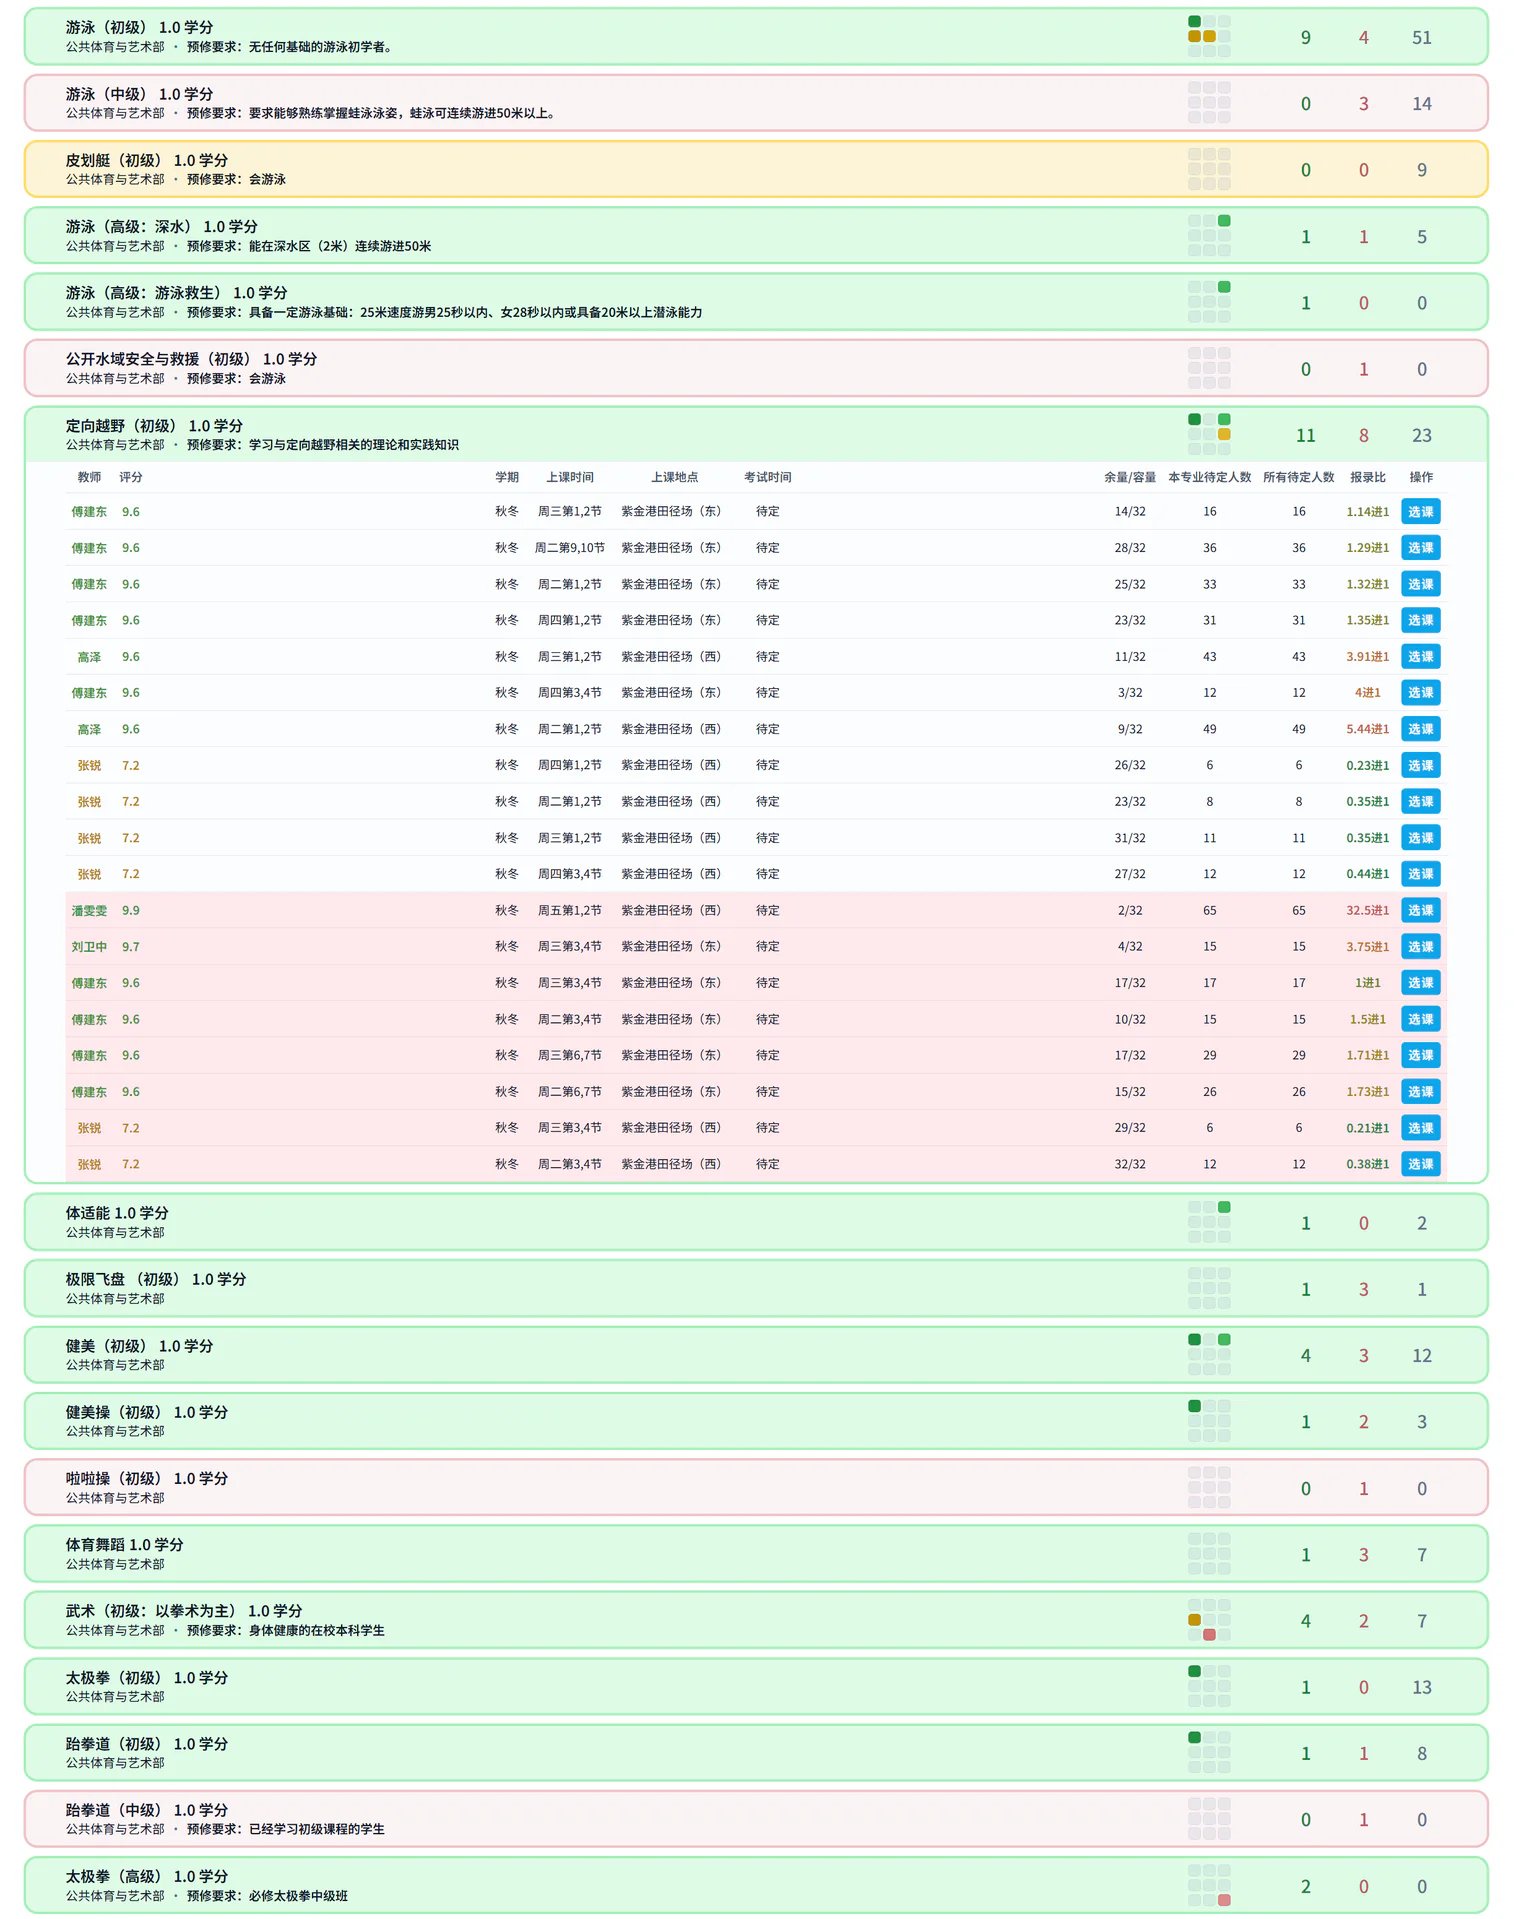Click the schedule grid on 游泳（初级）card

coord(1209,36)
